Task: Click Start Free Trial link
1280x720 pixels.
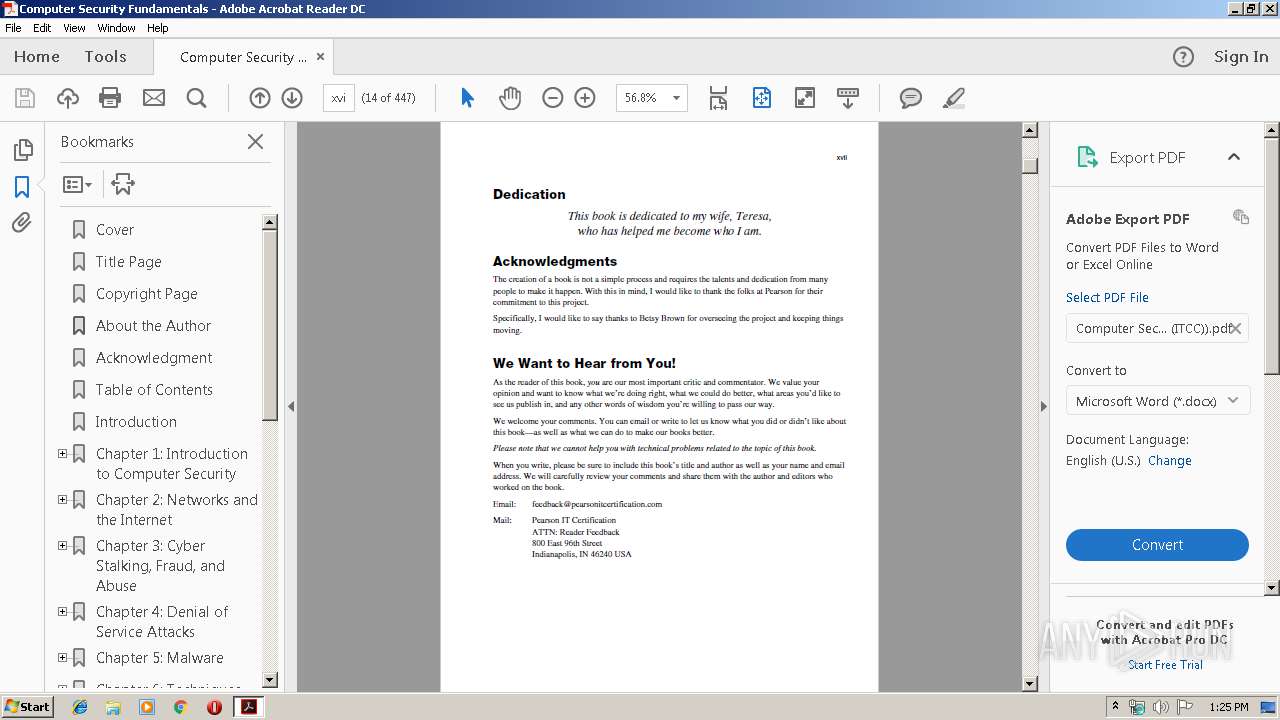Action: pyautogui.click(x=1165, y=665)
